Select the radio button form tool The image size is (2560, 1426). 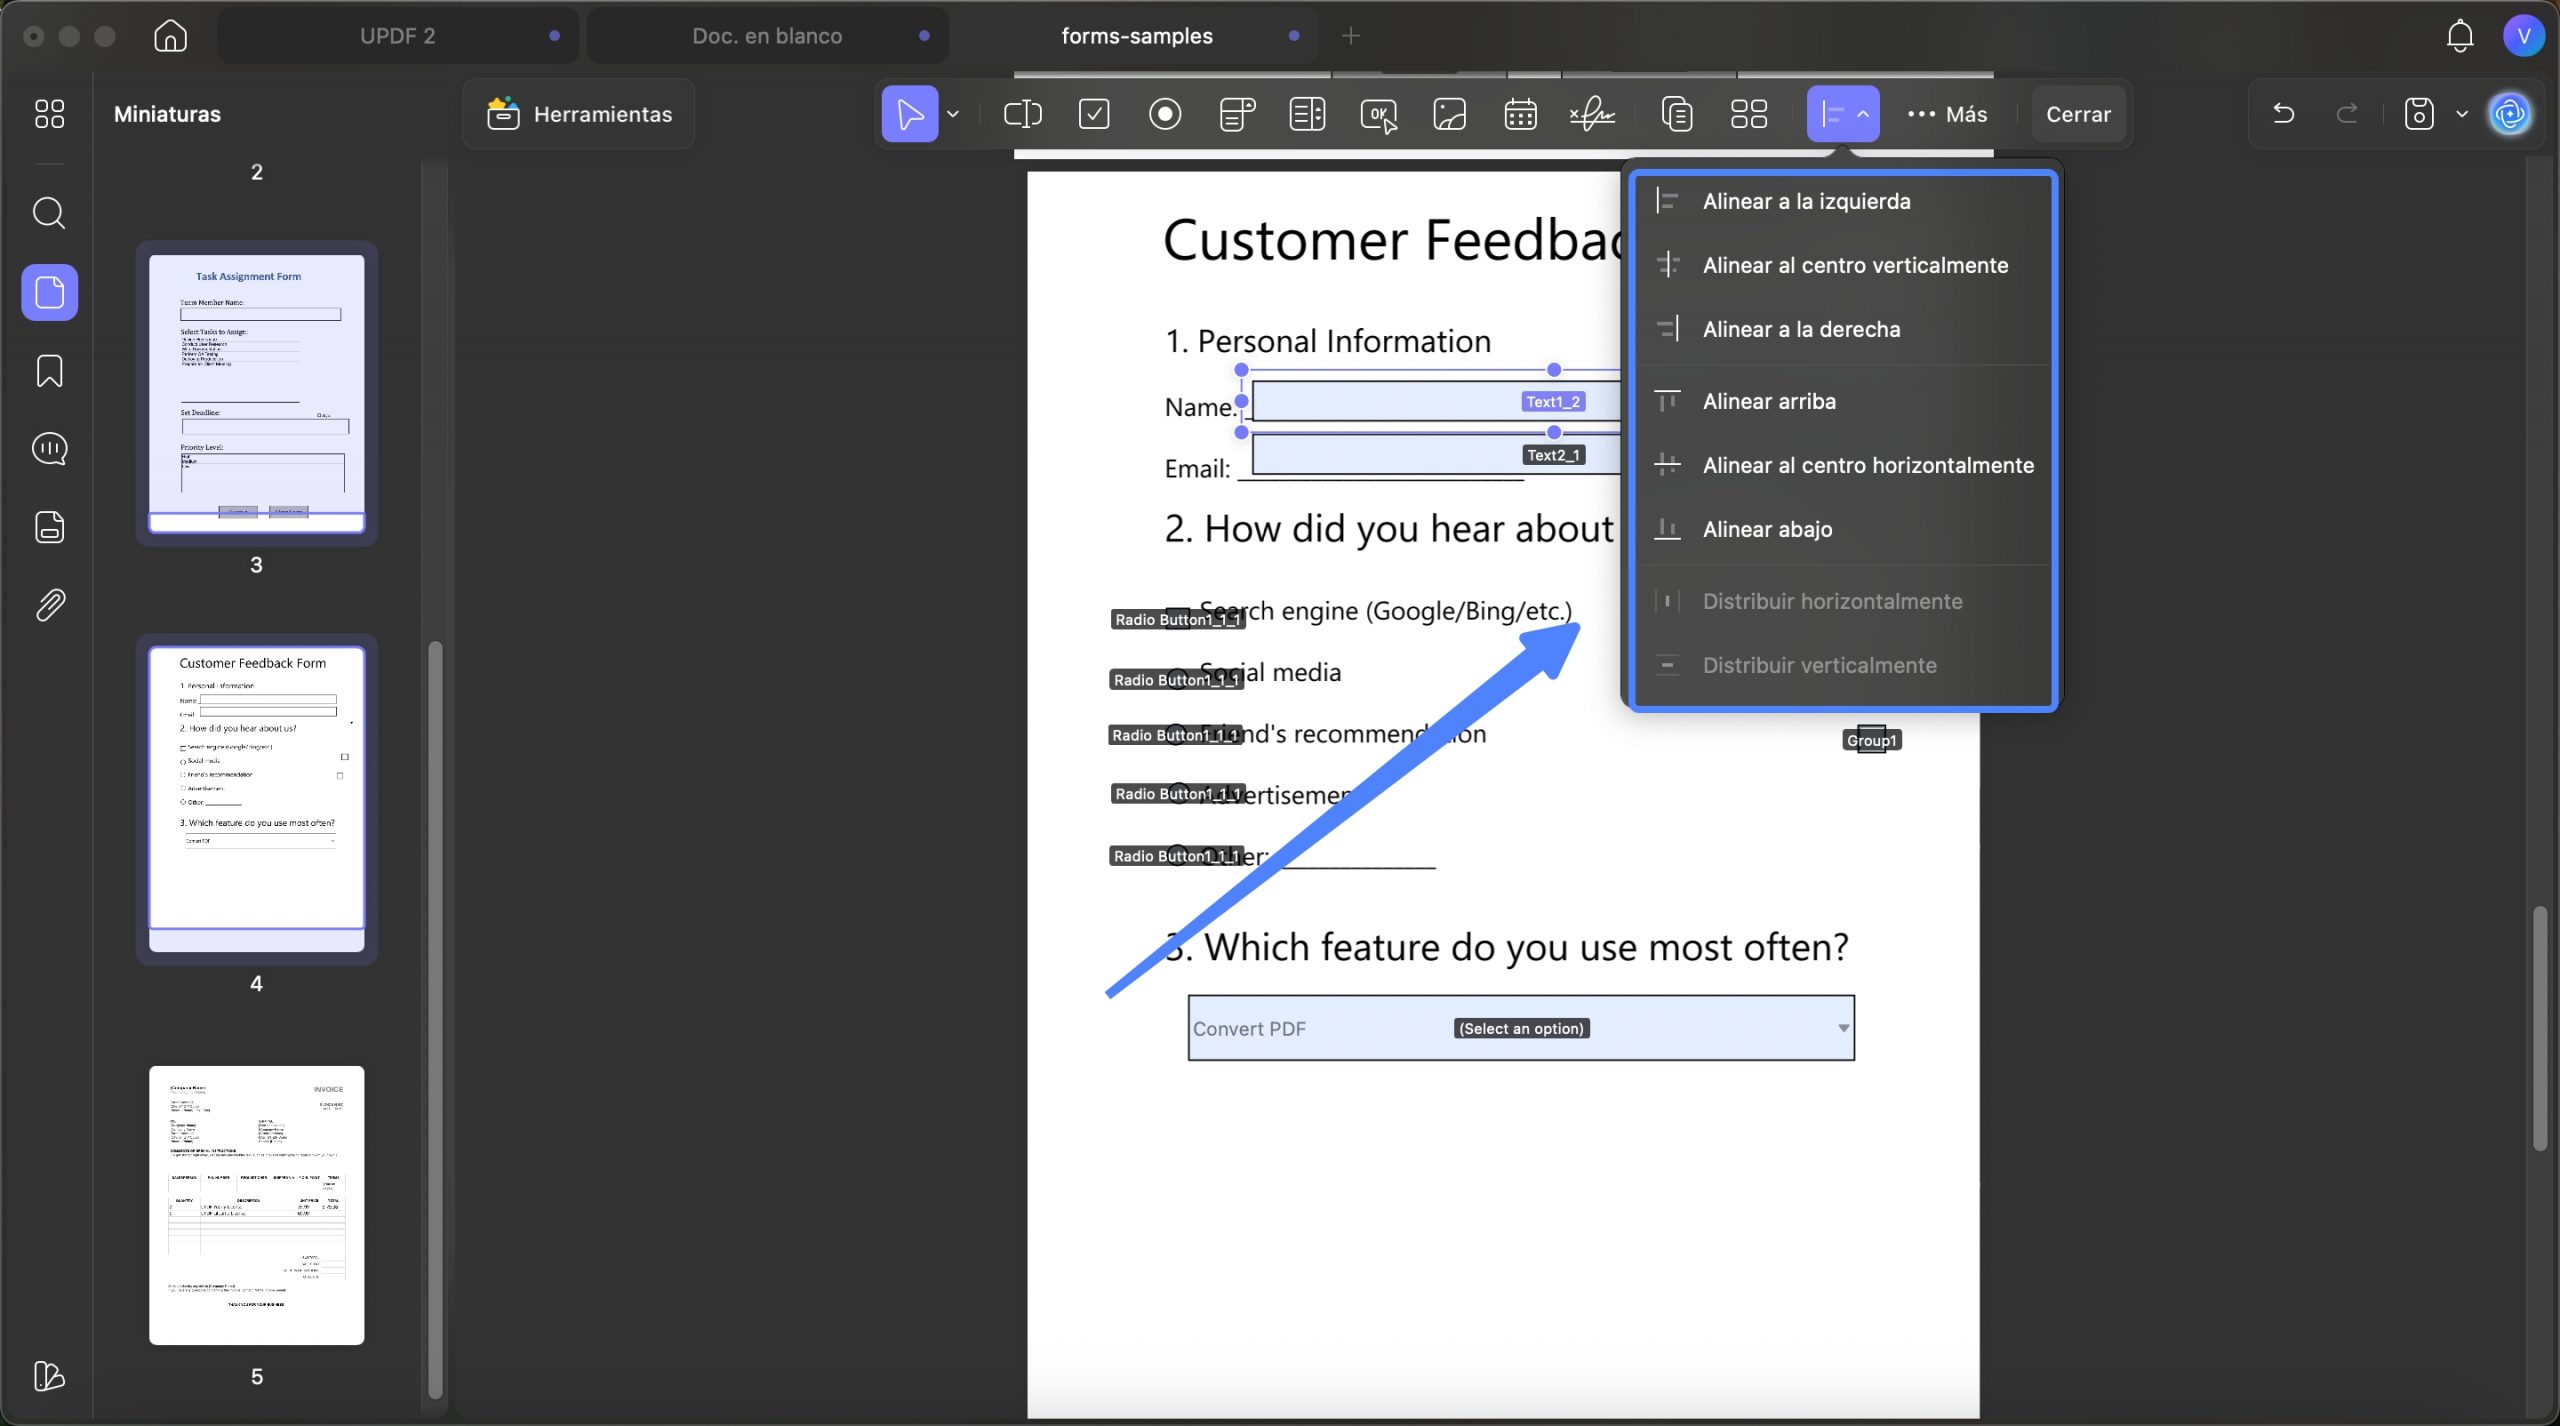1165,114
